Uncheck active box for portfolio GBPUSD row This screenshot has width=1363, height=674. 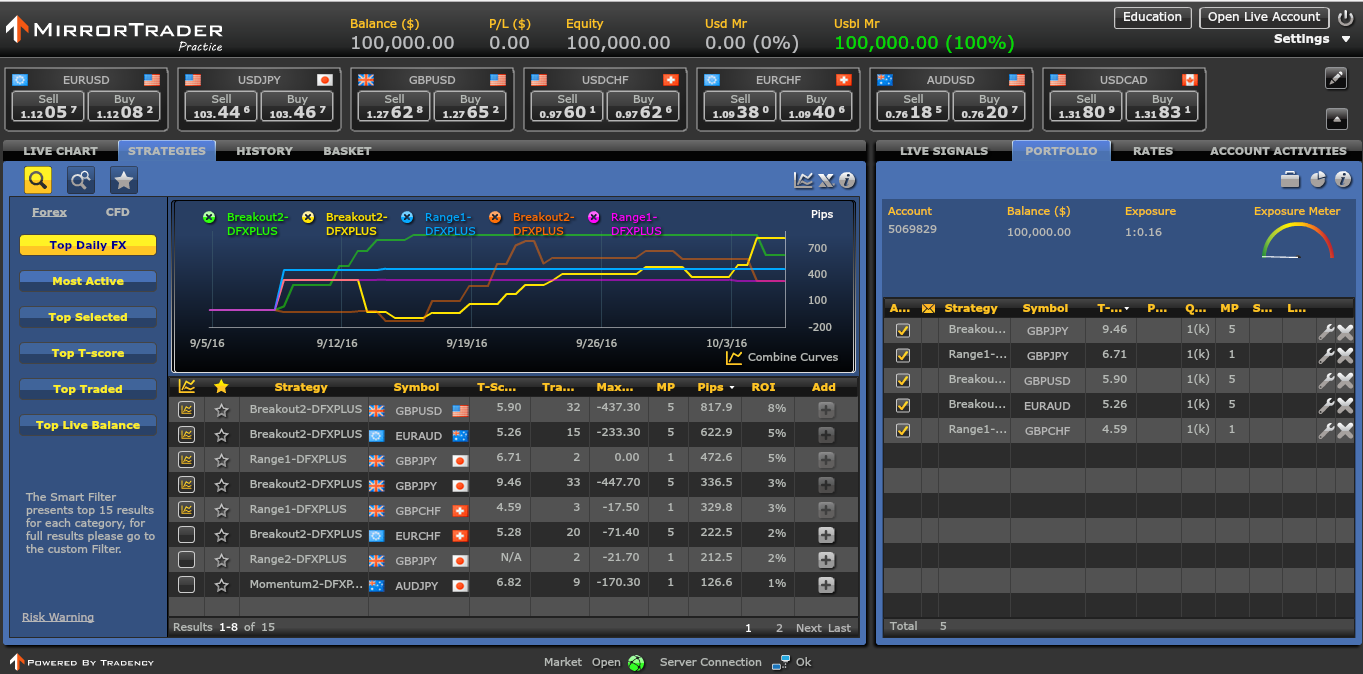click(903, 380)
